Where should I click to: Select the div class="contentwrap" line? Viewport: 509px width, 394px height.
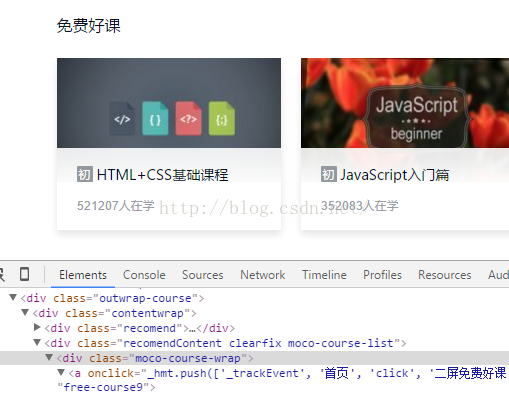click(x=114, y=313)
